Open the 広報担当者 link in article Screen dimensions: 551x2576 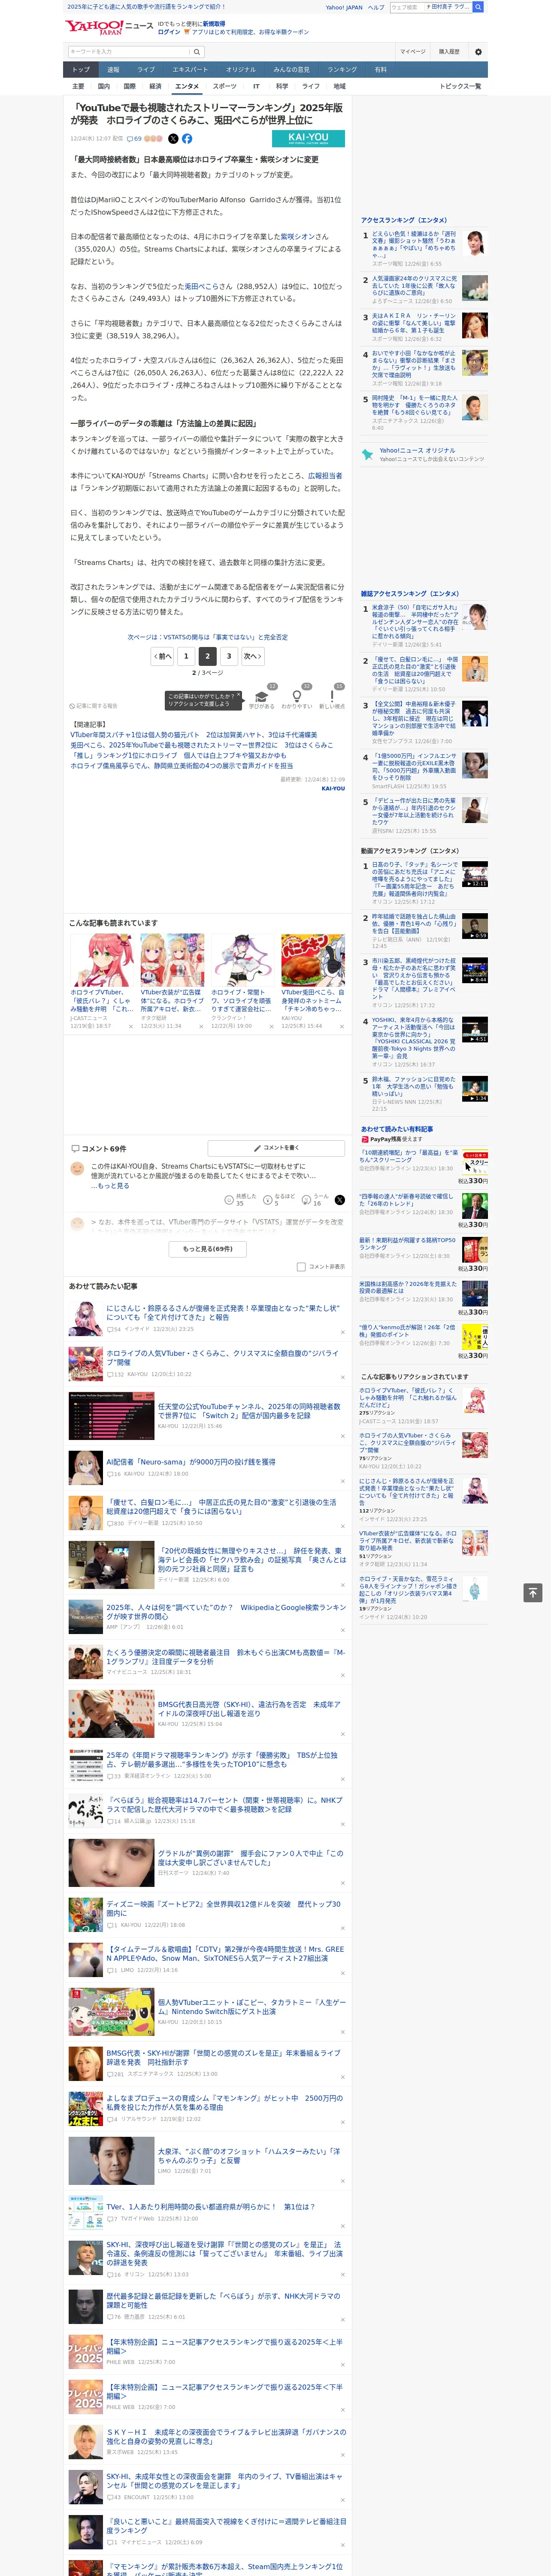324,476
